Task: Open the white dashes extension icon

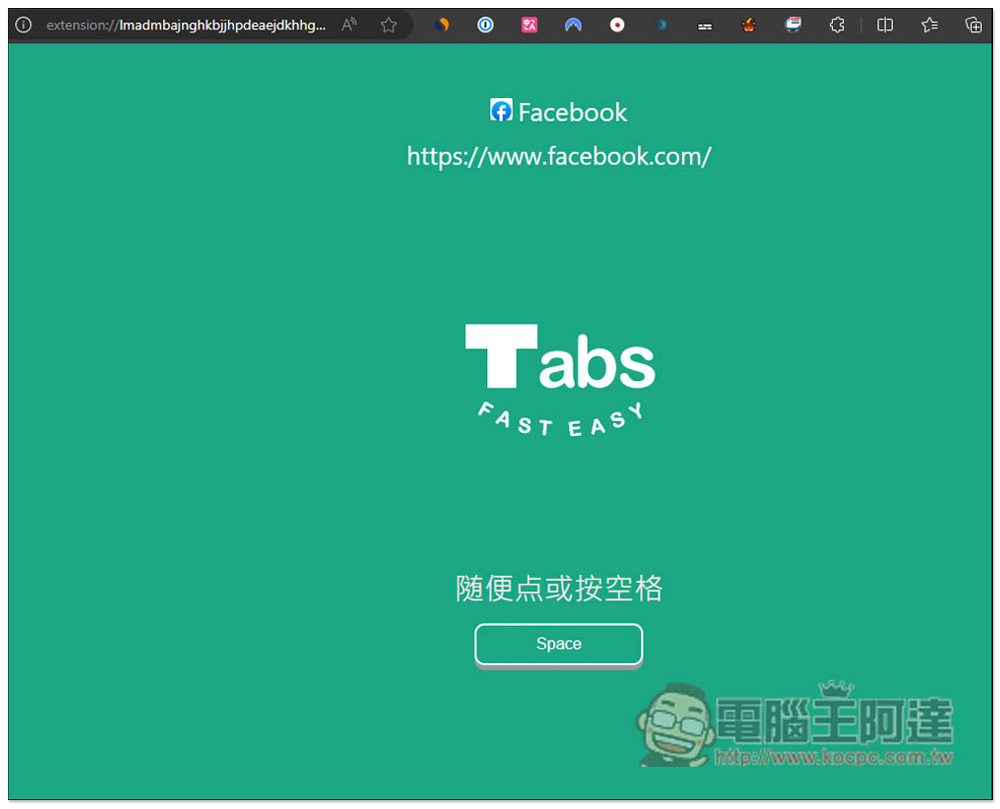Action: 705,26
